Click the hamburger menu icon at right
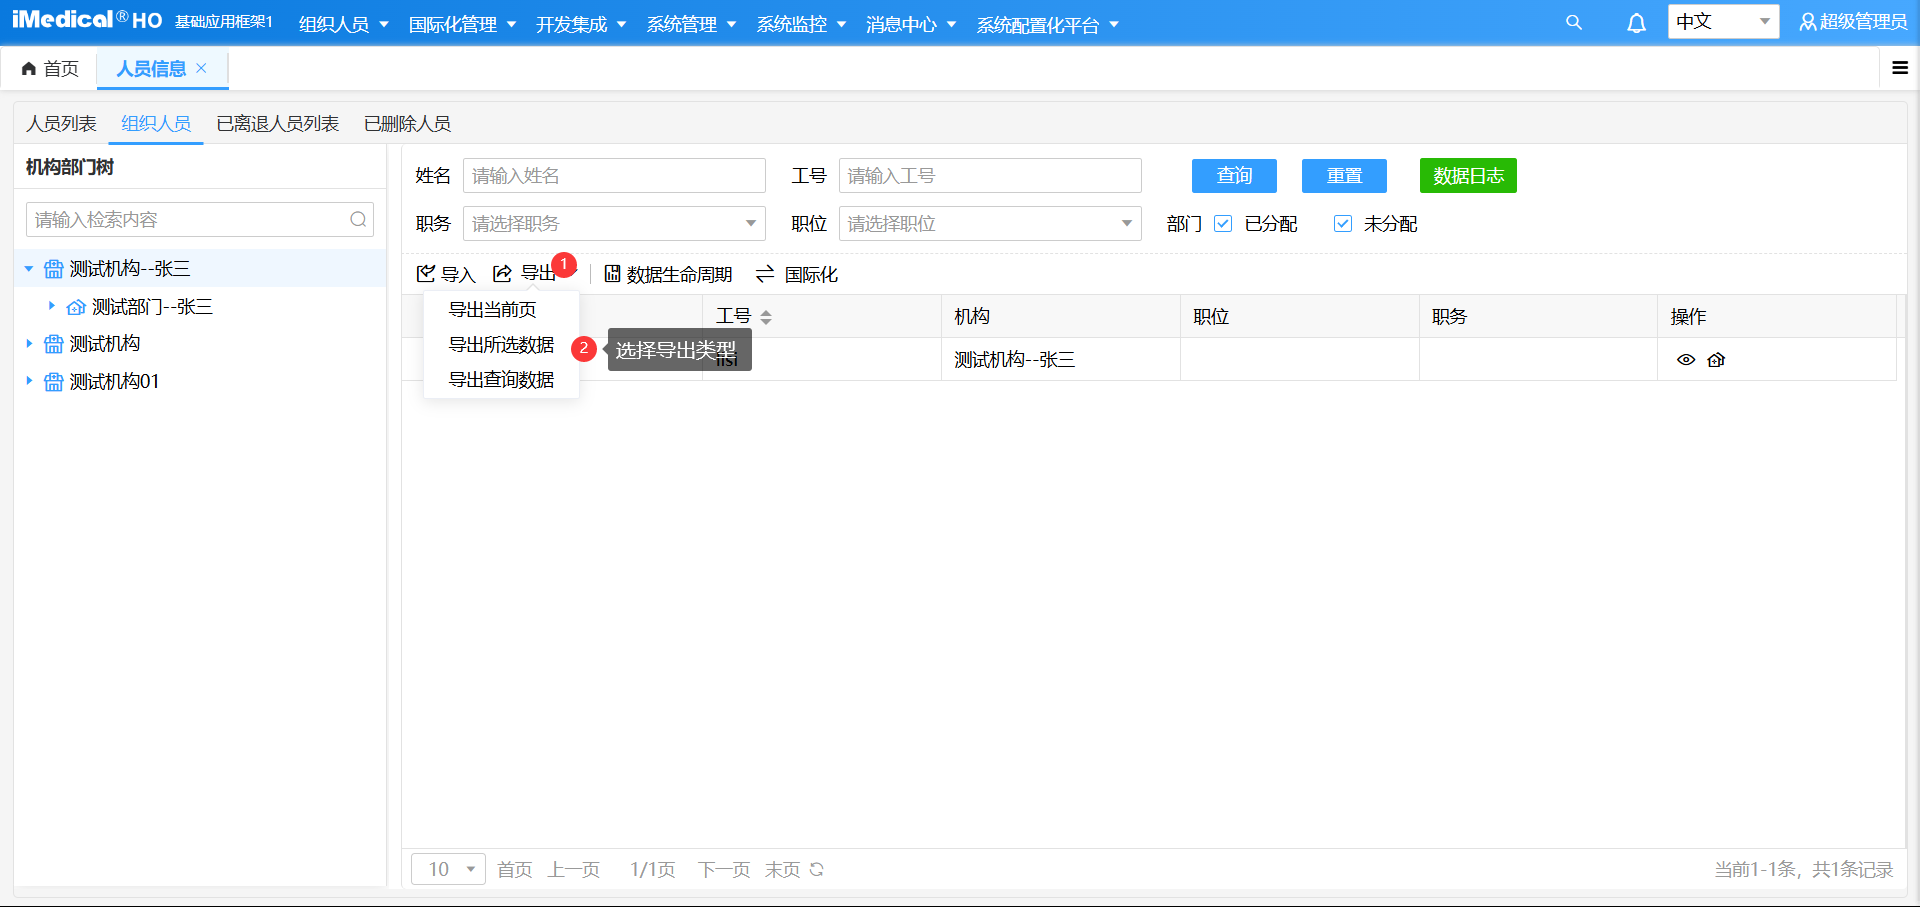The image size is (1920, 907). click(1900, 68)
